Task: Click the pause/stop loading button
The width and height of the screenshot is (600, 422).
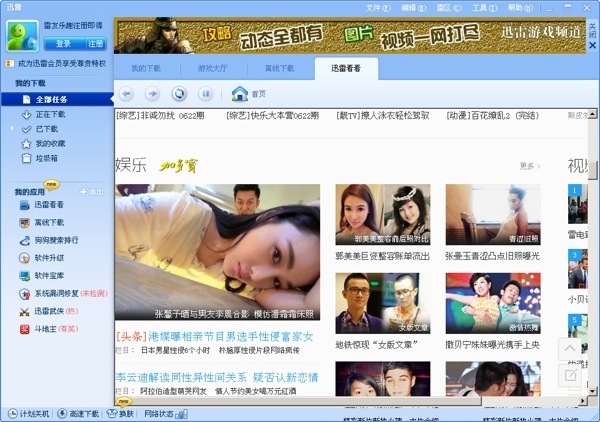Action: [x=205, y=94]
